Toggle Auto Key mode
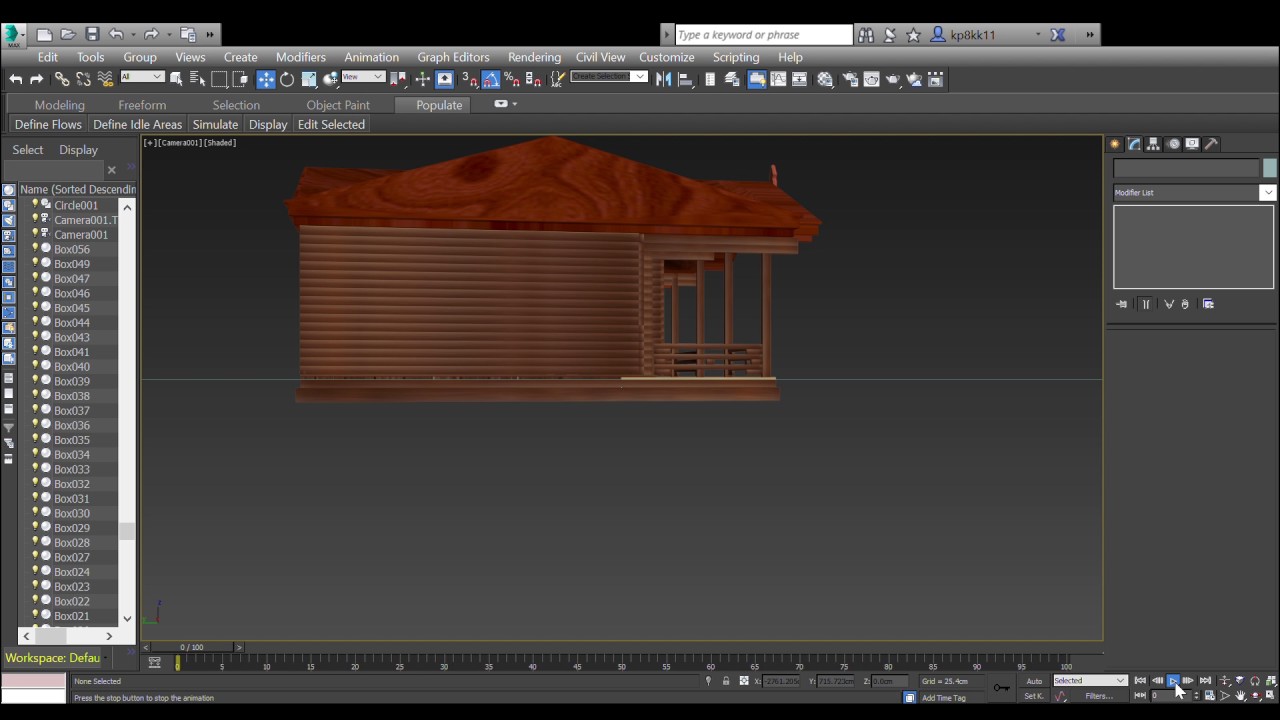 click(1034, 681)
